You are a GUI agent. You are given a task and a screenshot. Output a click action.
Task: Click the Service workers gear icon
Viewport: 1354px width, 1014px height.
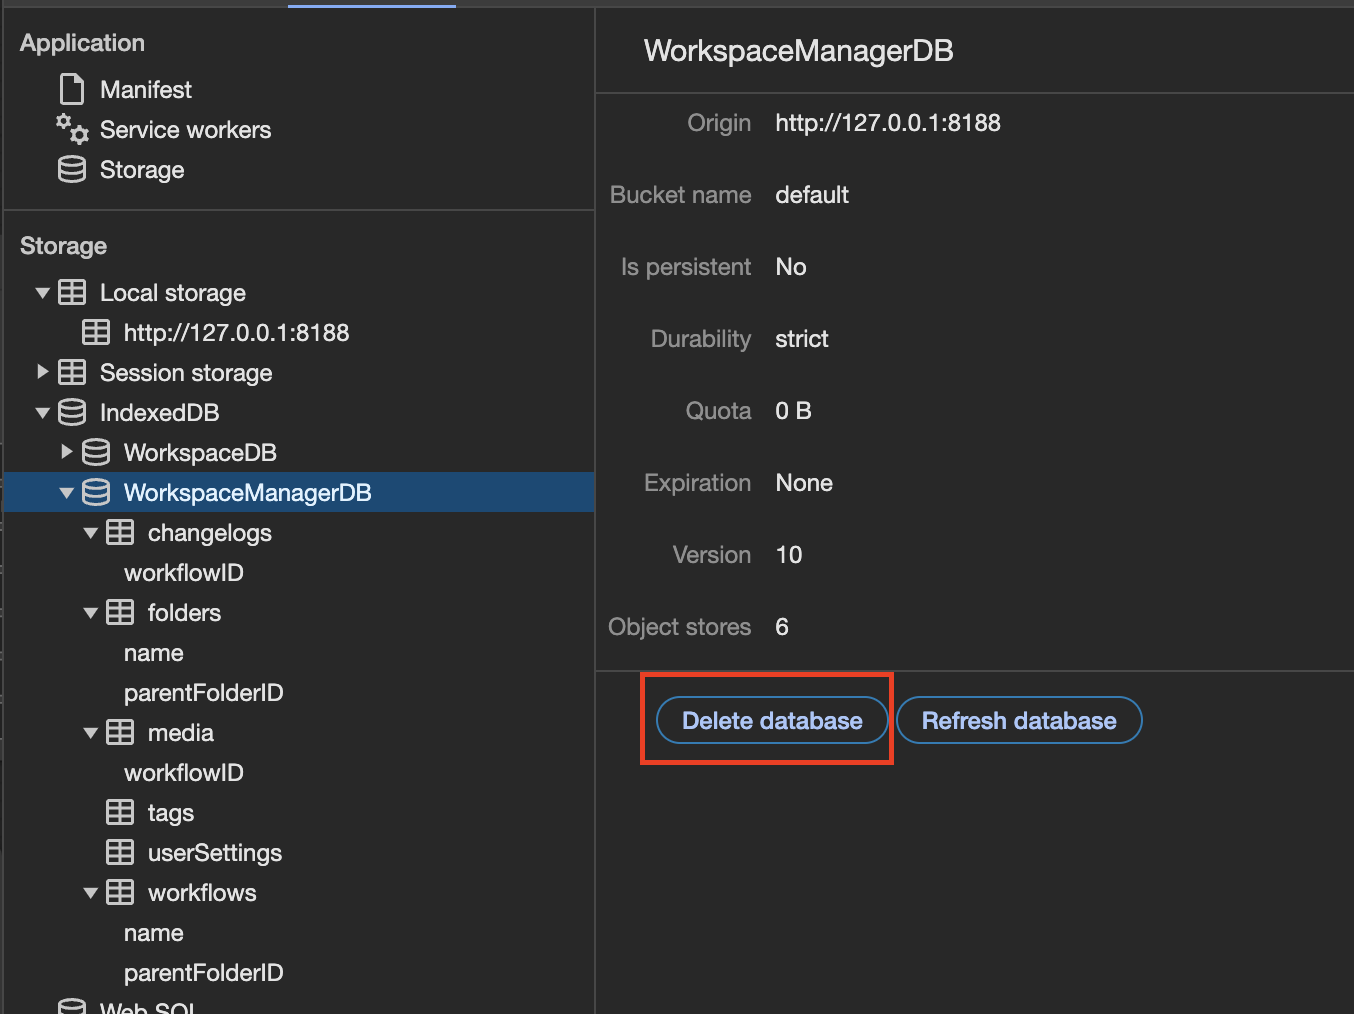tap(72, 129)
